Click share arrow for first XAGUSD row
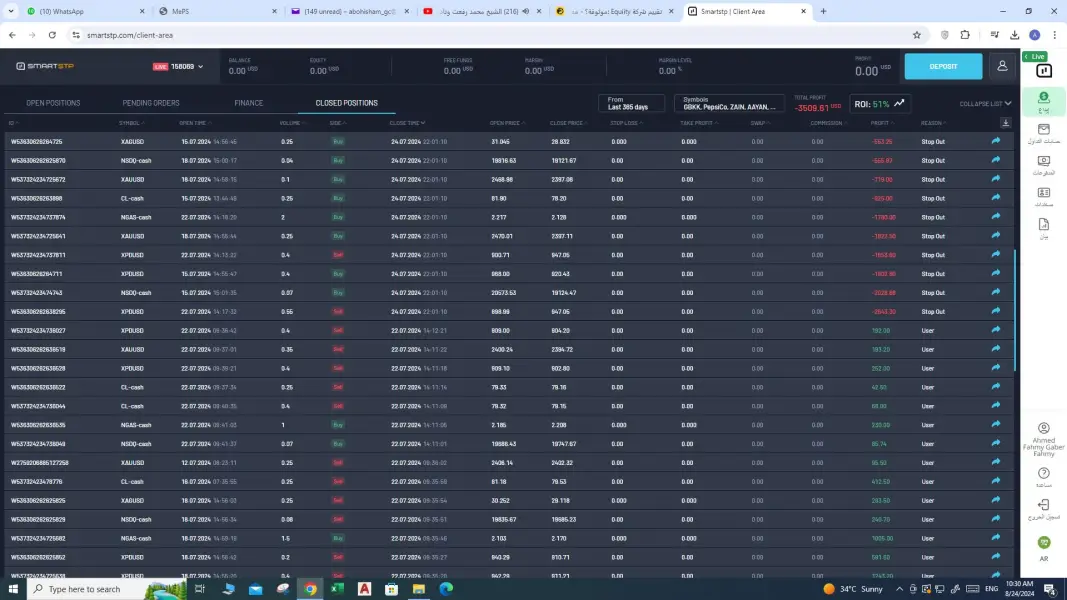 coord(995,142)
